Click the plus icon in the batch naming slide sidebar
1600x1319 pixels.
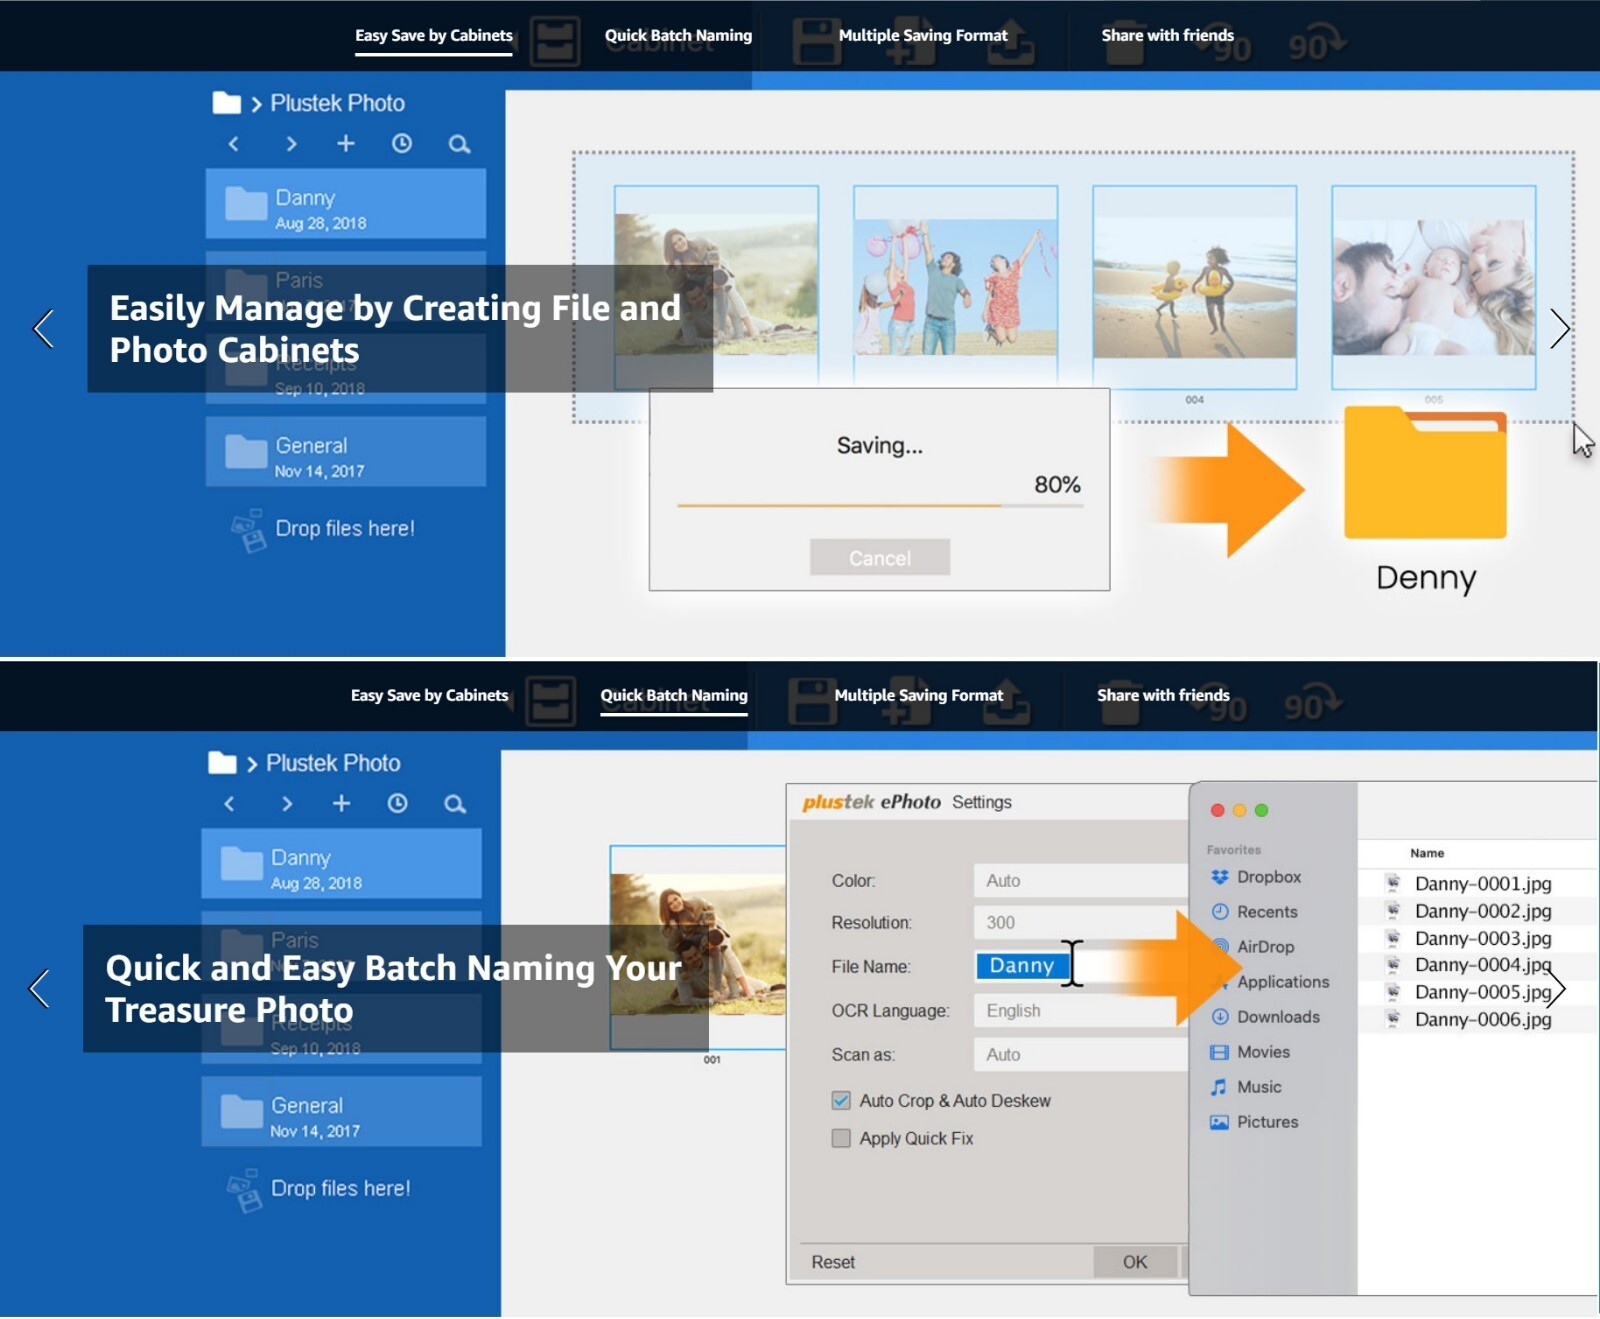342,804
